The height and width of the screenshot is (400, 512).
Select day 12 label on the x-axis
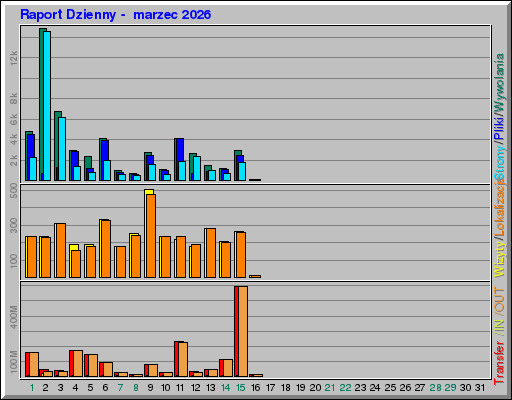(195, 388)
